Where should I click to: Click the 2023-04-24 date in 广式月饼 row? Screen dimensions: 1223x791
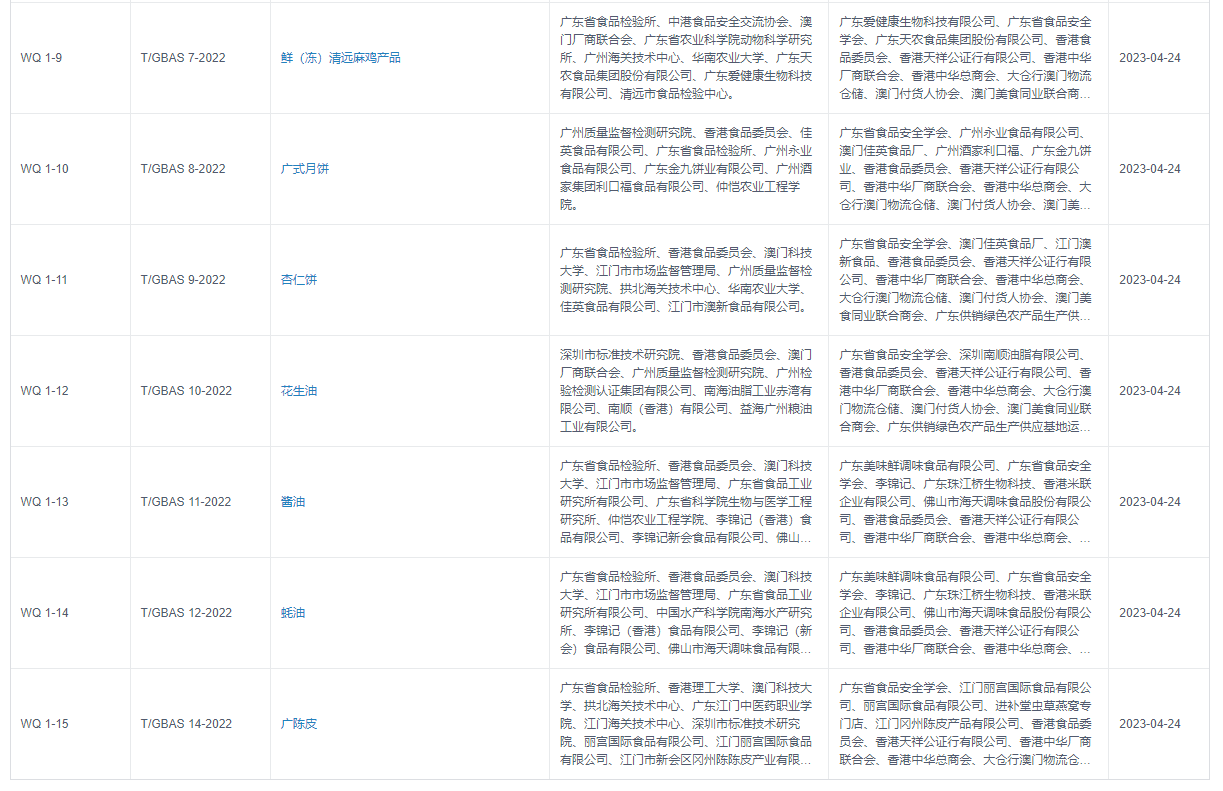(x=1149, y=169)
